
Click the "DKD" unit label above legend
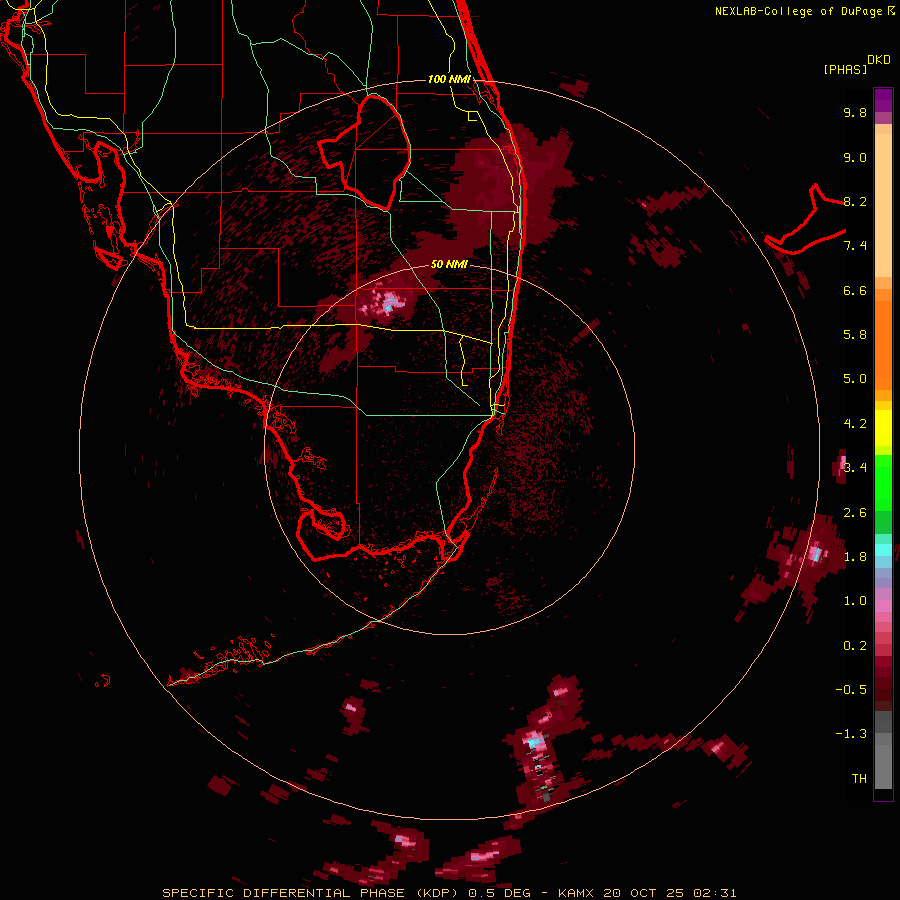pyautogui.click(x=879, y=60)
